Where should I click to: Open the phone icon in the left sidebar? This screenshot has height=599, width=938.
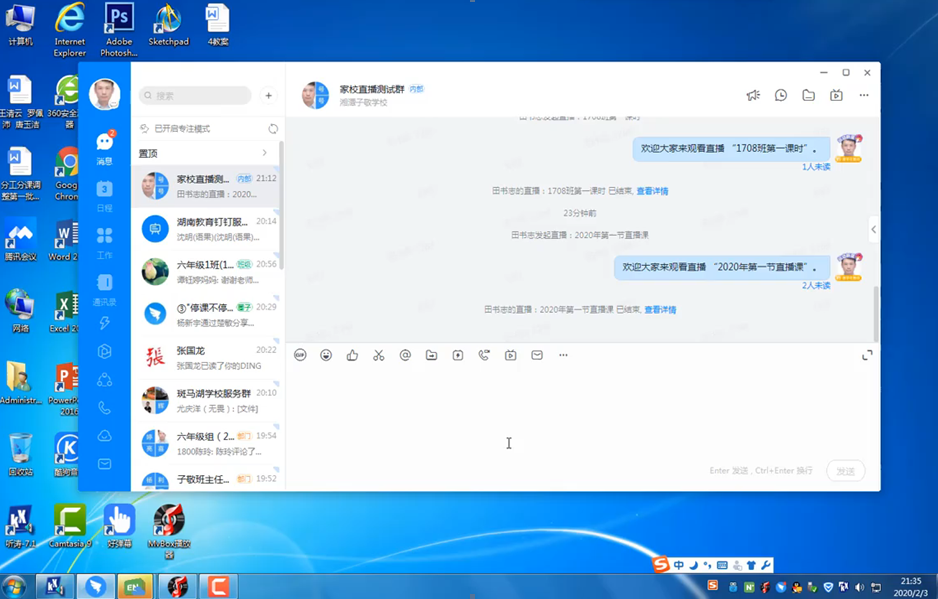(104, 408)
